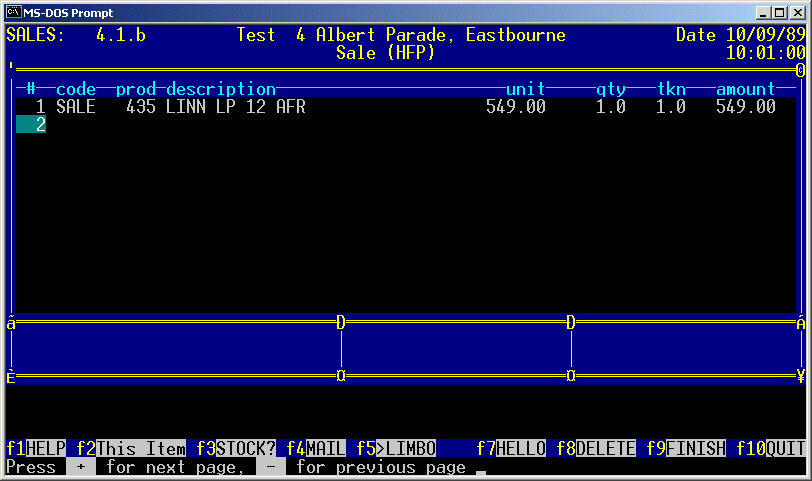This screenshot has height=481, width=812.
Task: Click the minus key for previous page
Action: pyautogui.click(x=270, y=467)
